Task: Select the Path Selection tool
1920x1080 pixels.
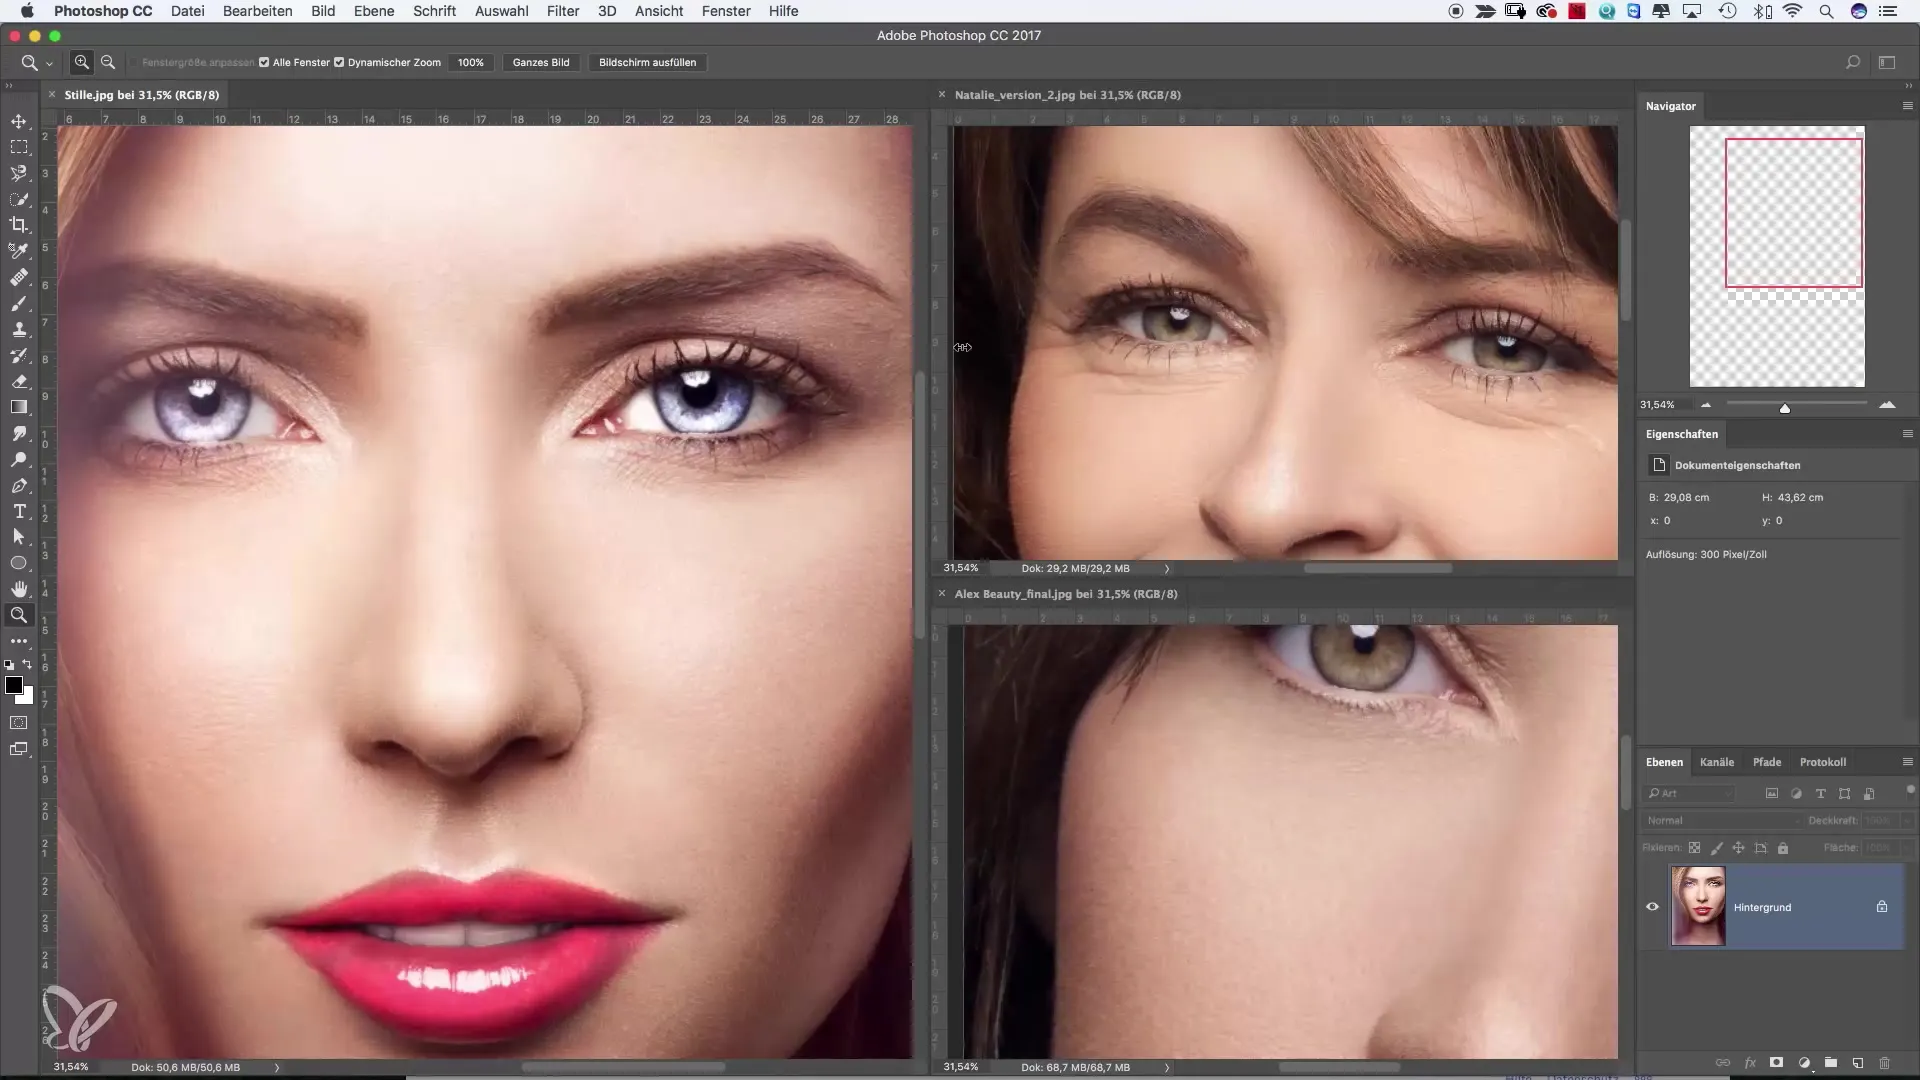Action: (19, 537)
